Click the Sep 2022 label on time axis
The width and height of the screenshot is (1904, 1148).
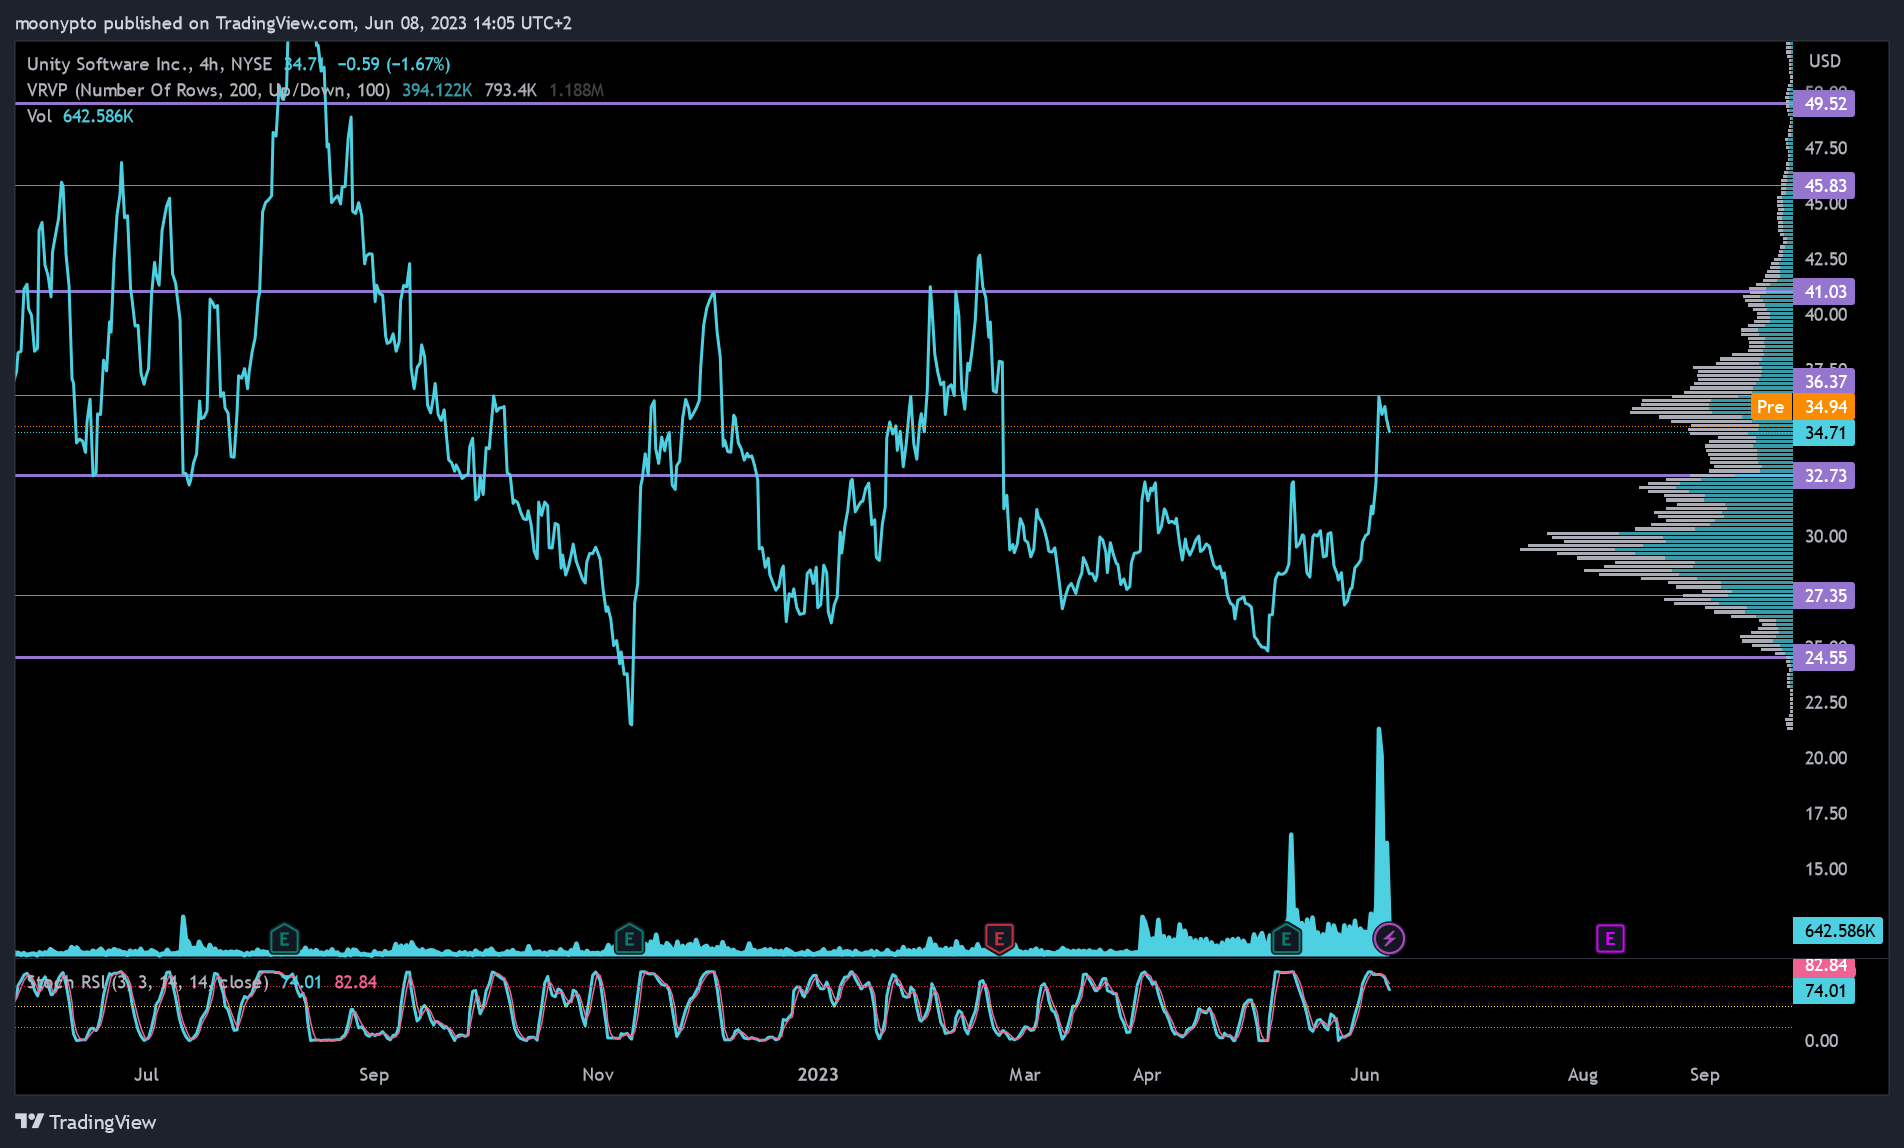[374, 1075]
